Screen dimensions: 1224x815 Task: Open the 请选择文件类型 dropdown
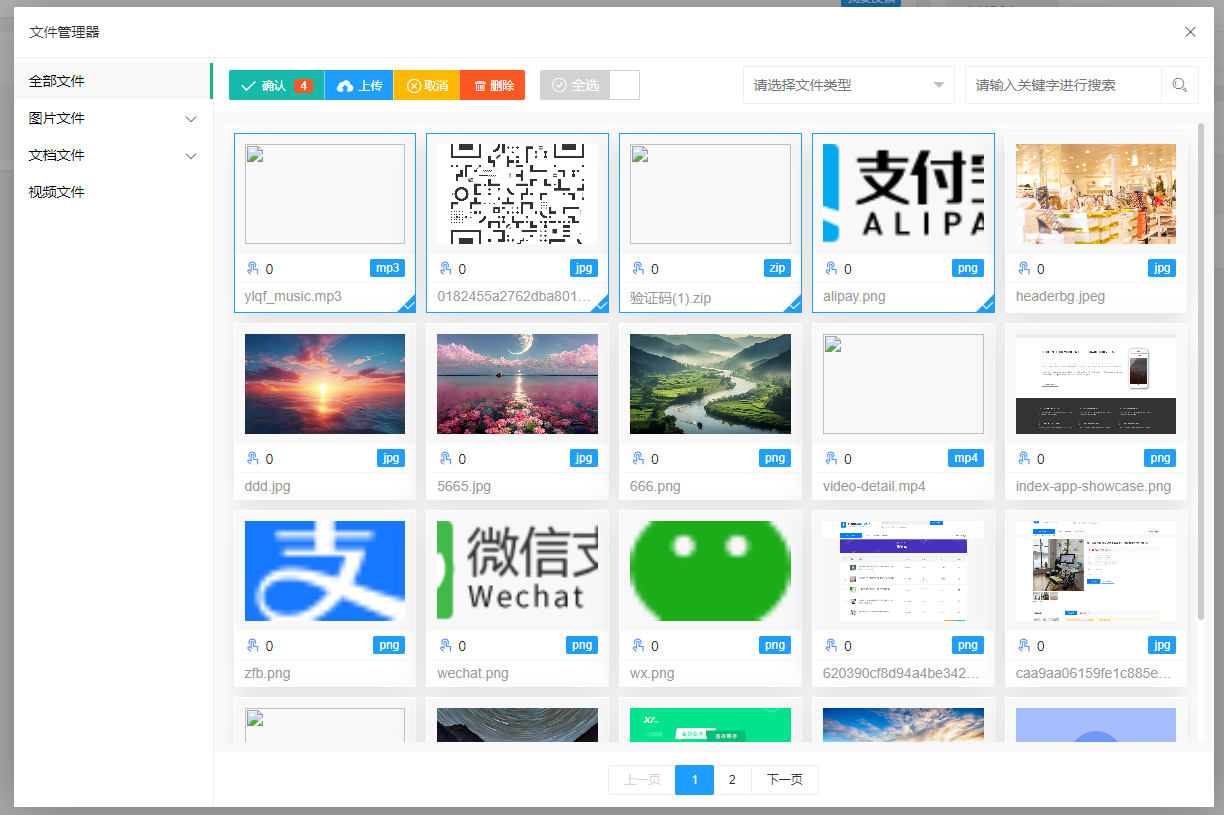(x=848, y=85)
